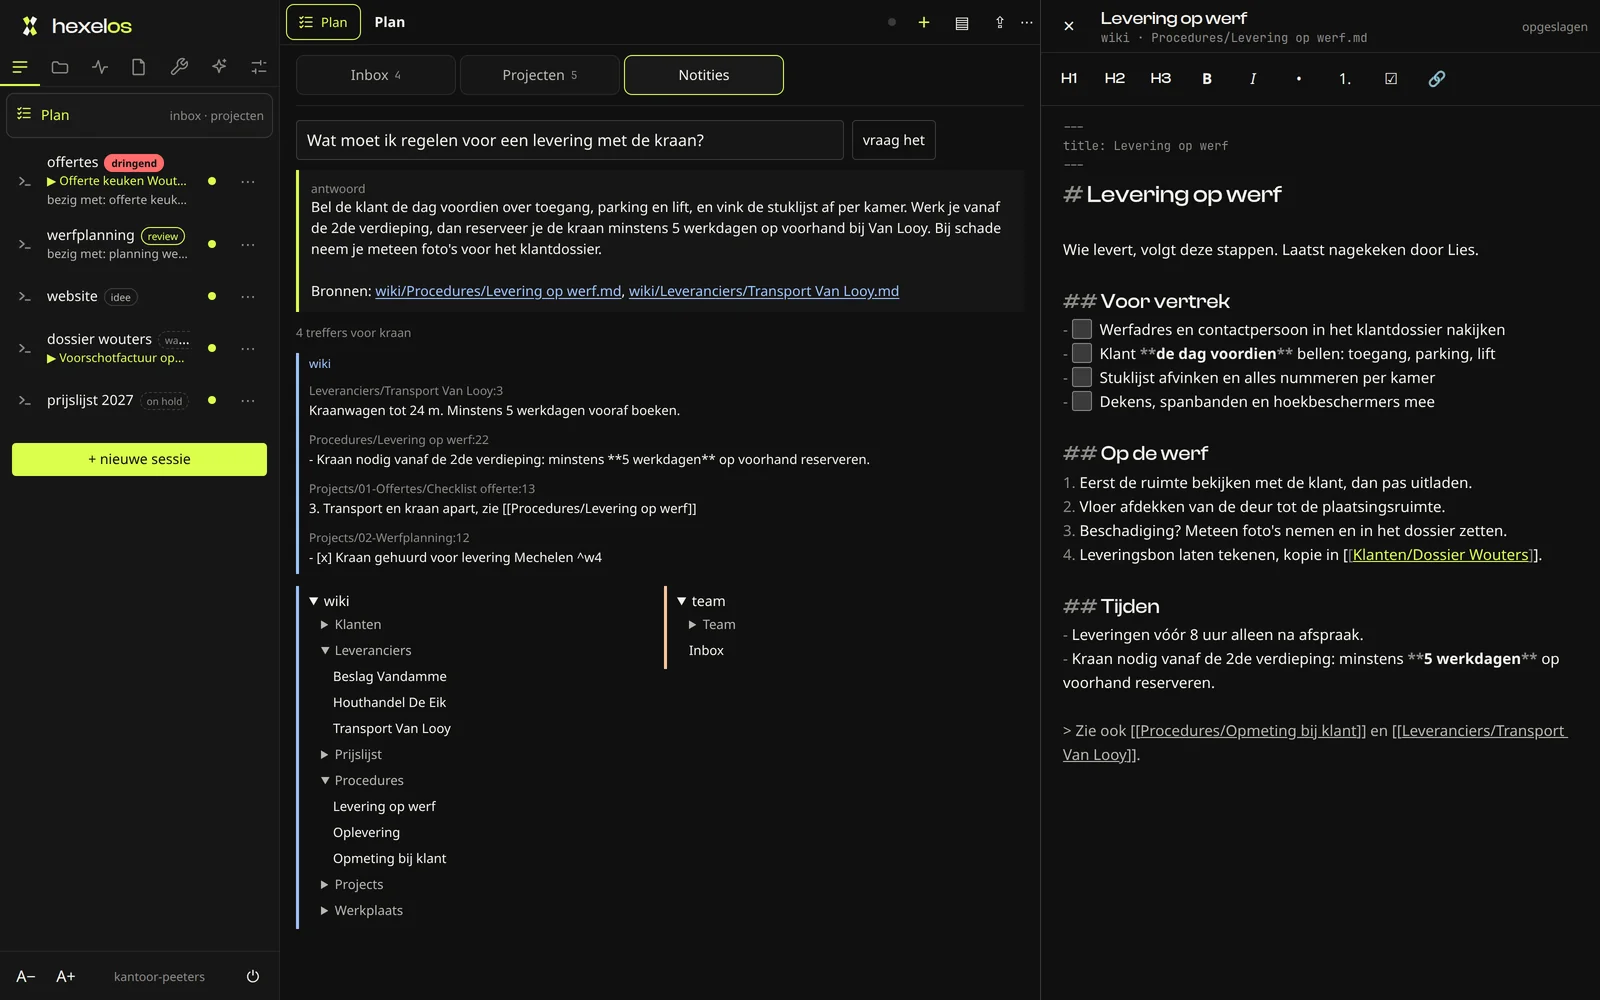The image size is (1600, 1000).
Task: Apply H3 heading formatting
Action: tap(1161, 78)
